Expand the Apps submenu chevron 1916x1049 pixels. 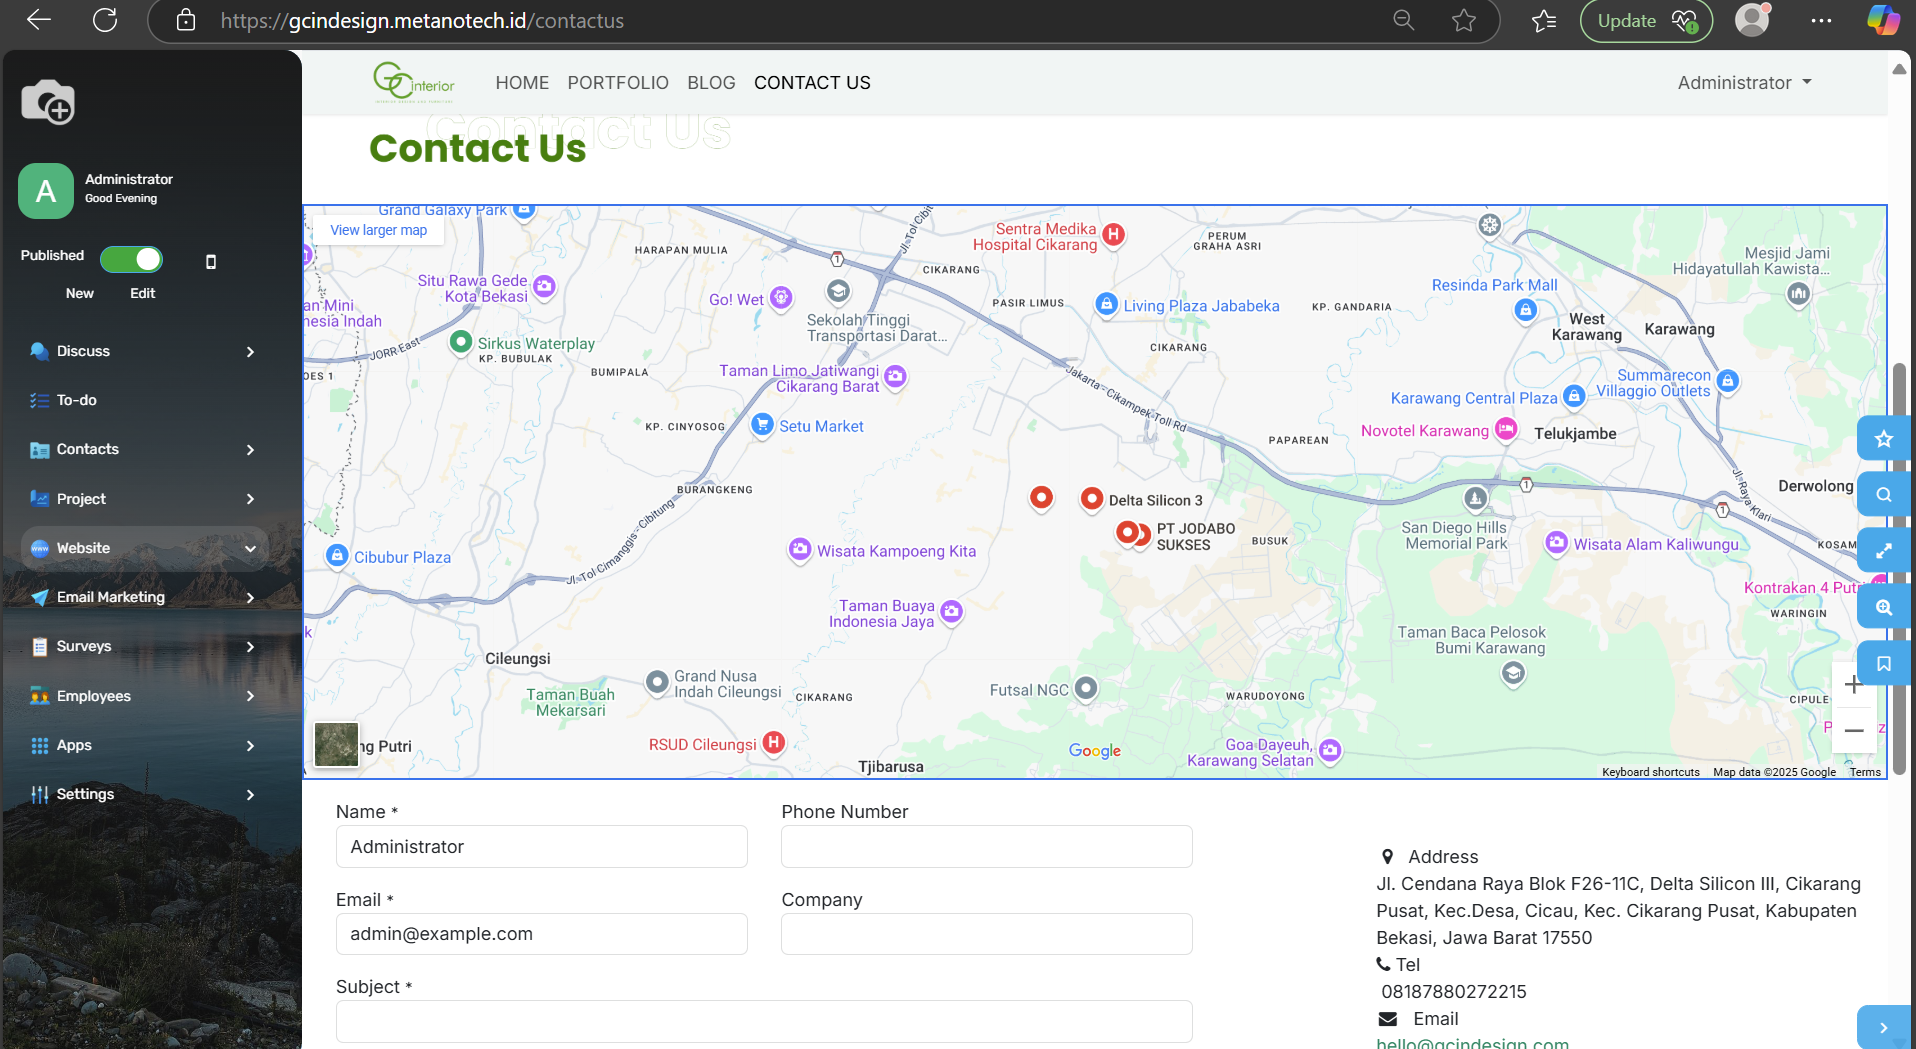pyautogui.click(x=250, y=746)
